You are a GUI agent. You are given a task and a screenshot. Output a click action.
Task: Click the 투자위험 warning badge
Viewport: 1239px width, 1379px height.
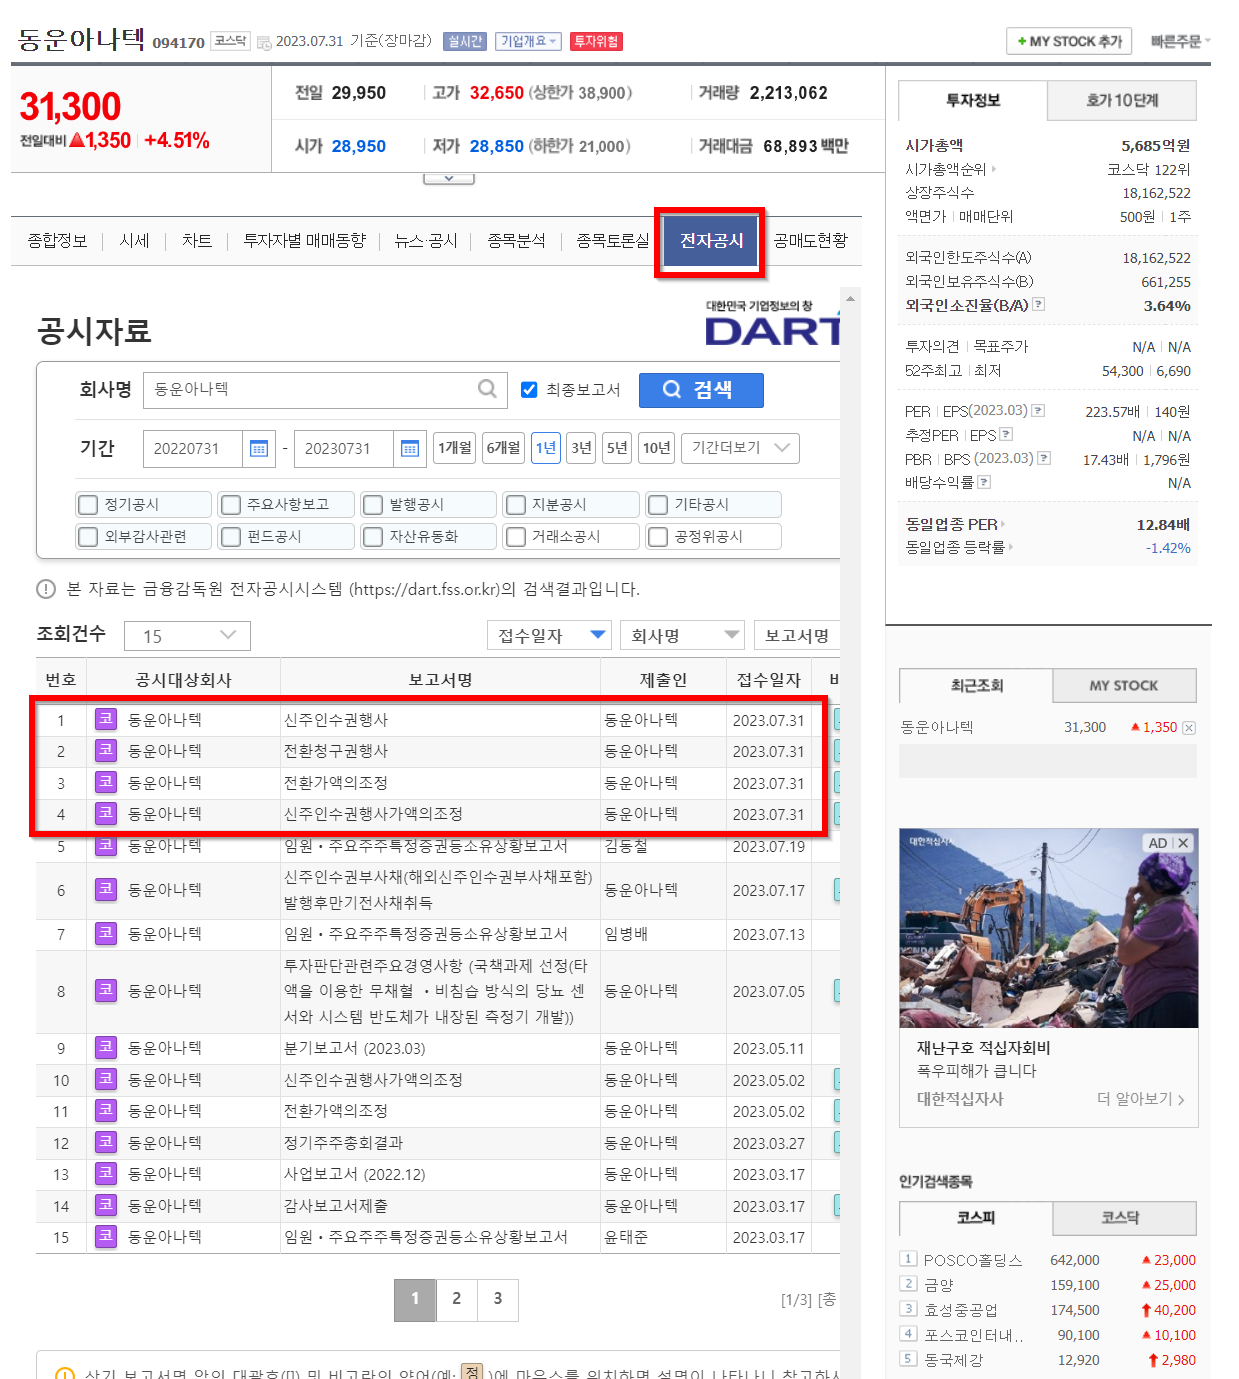596,41
